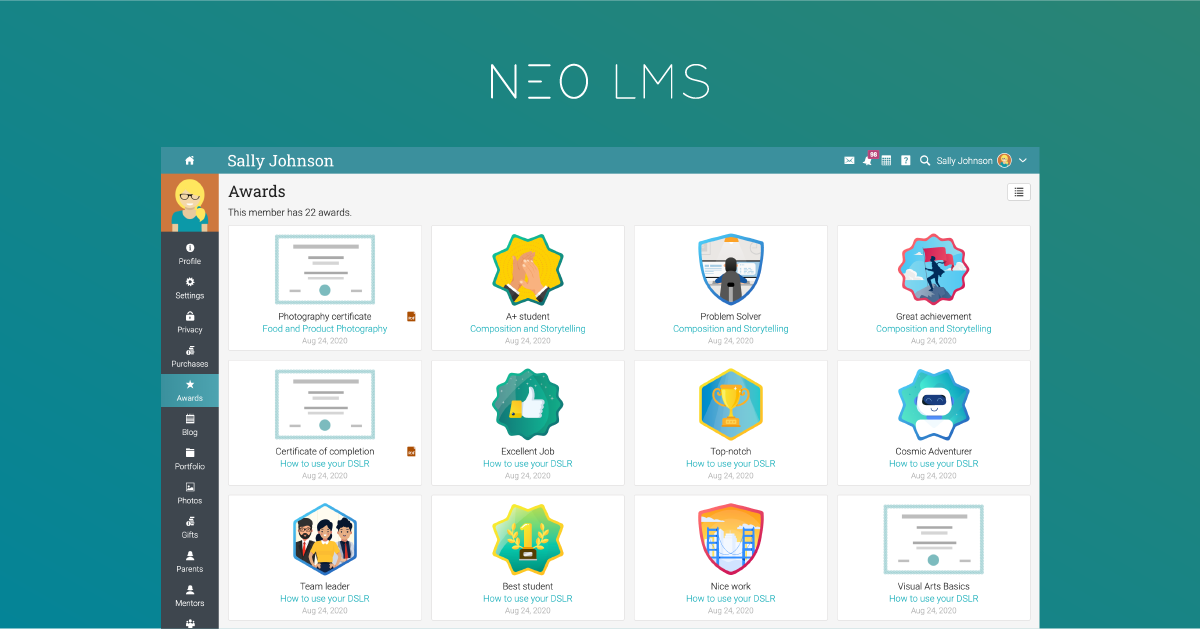The height and width of the screenshot is (629, 1200).
Task: Expand the Sally Johnson account dropdown arrow
Action: [1022, 160]
